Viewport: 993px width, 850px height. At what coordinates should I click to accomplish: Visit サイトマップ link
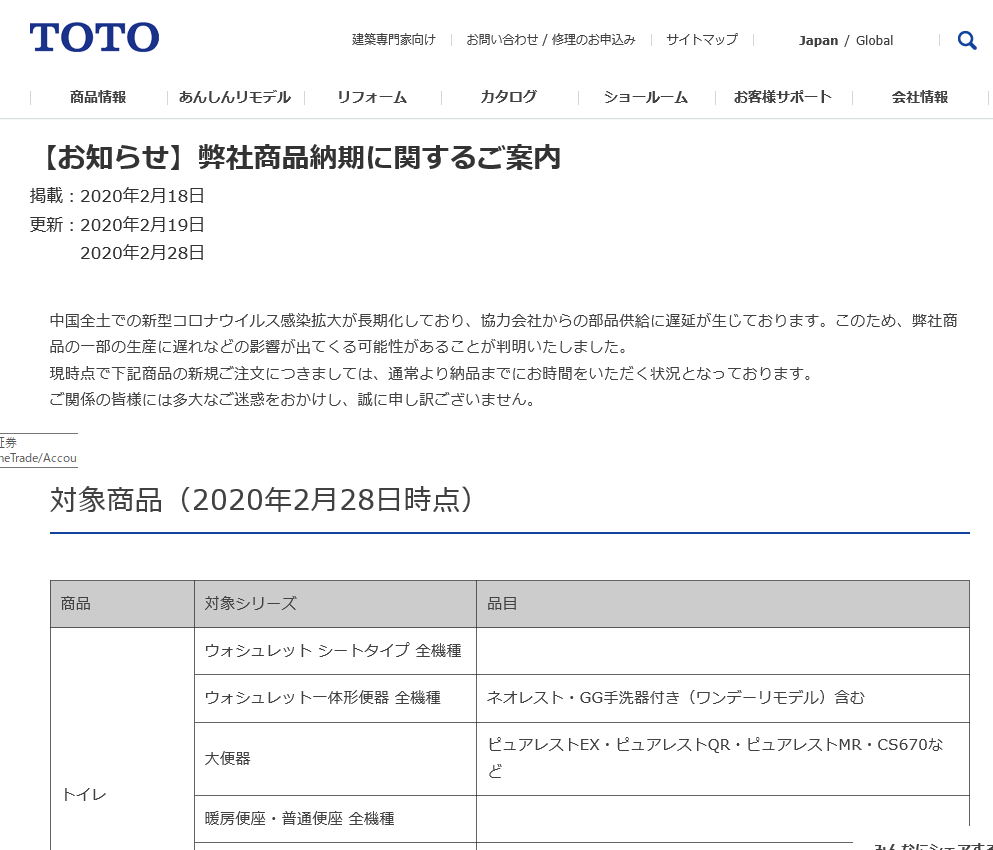(x=702, y=40)
